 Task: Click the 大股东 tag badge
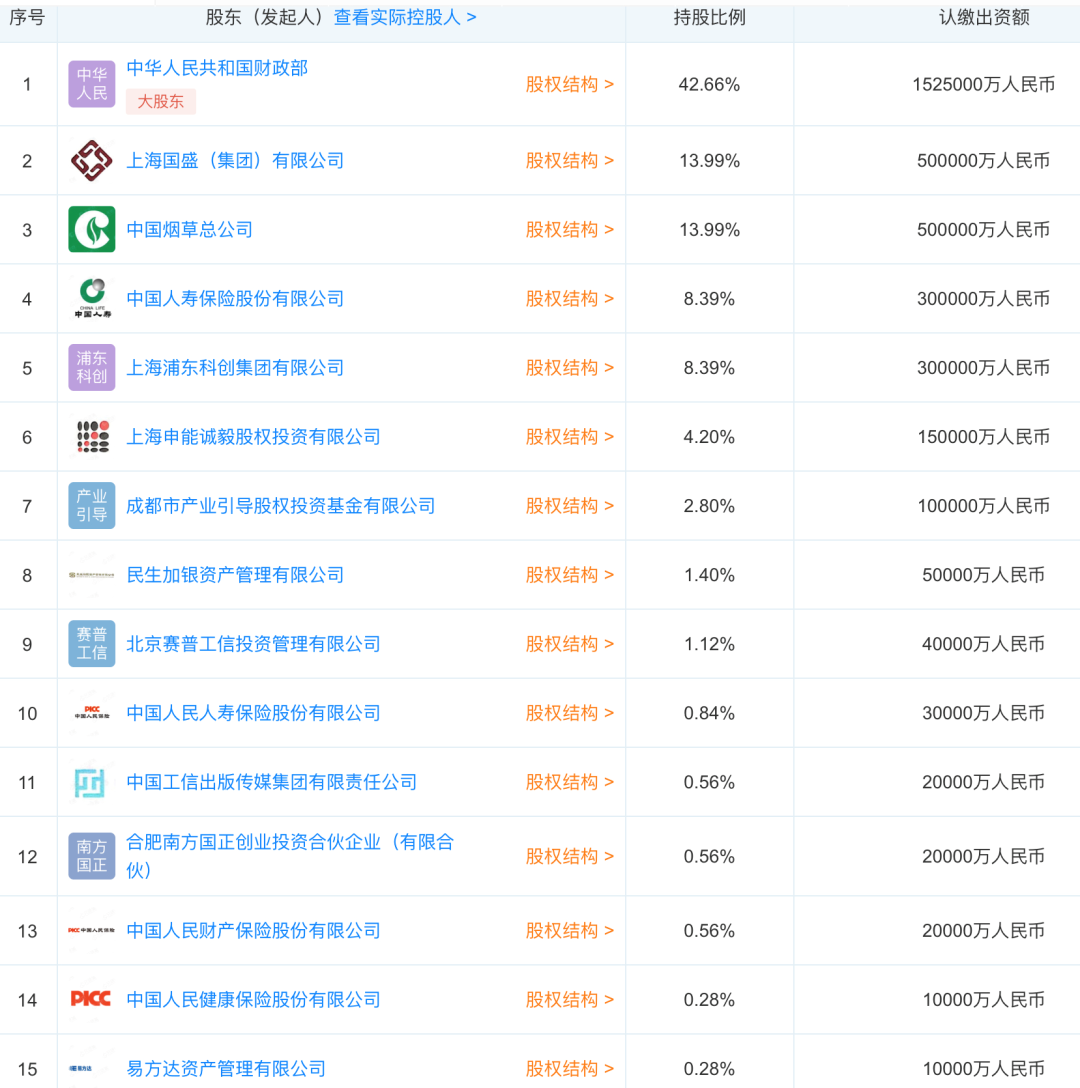pyautogui.click(x=161, y=101)
